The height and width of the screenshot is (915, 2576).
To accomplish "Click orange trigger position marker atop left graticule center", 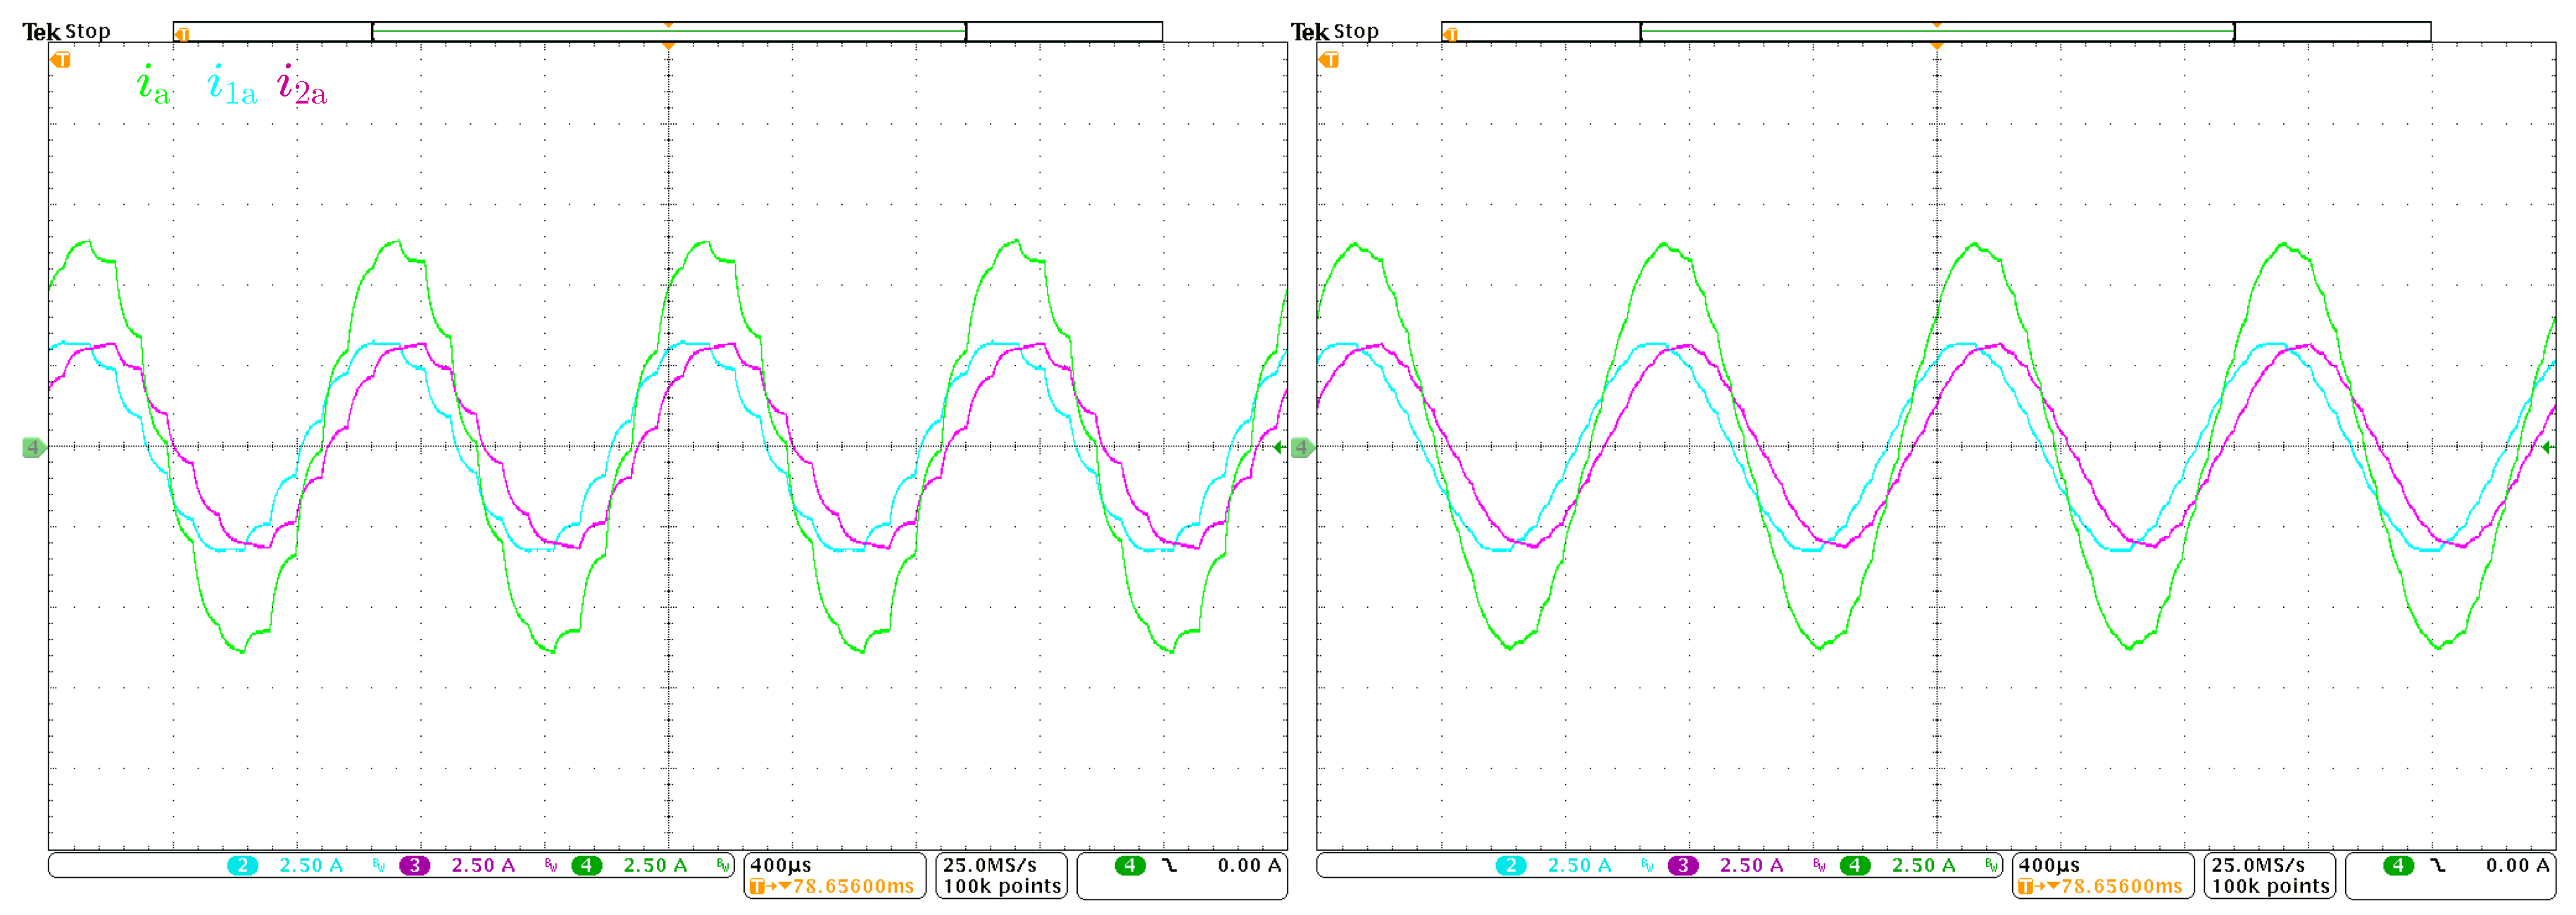I will [668, 45].
